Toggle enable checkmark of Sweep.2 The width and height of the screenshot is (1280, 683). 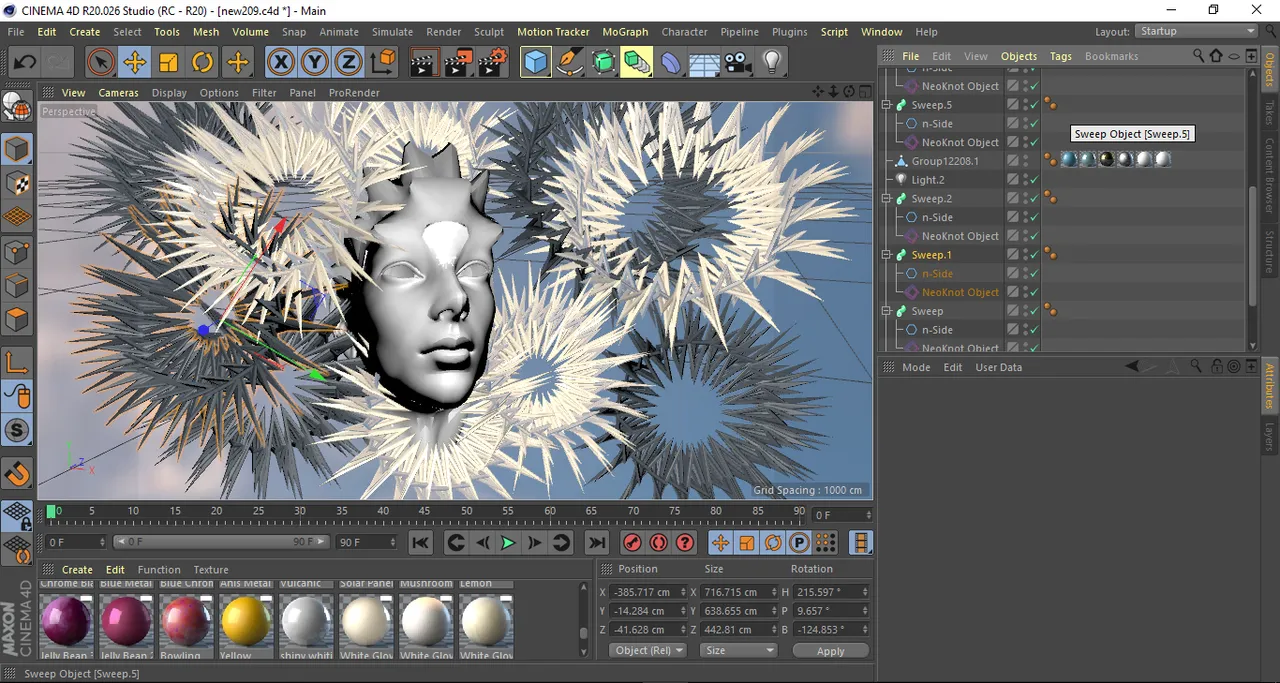(1034, 199)
